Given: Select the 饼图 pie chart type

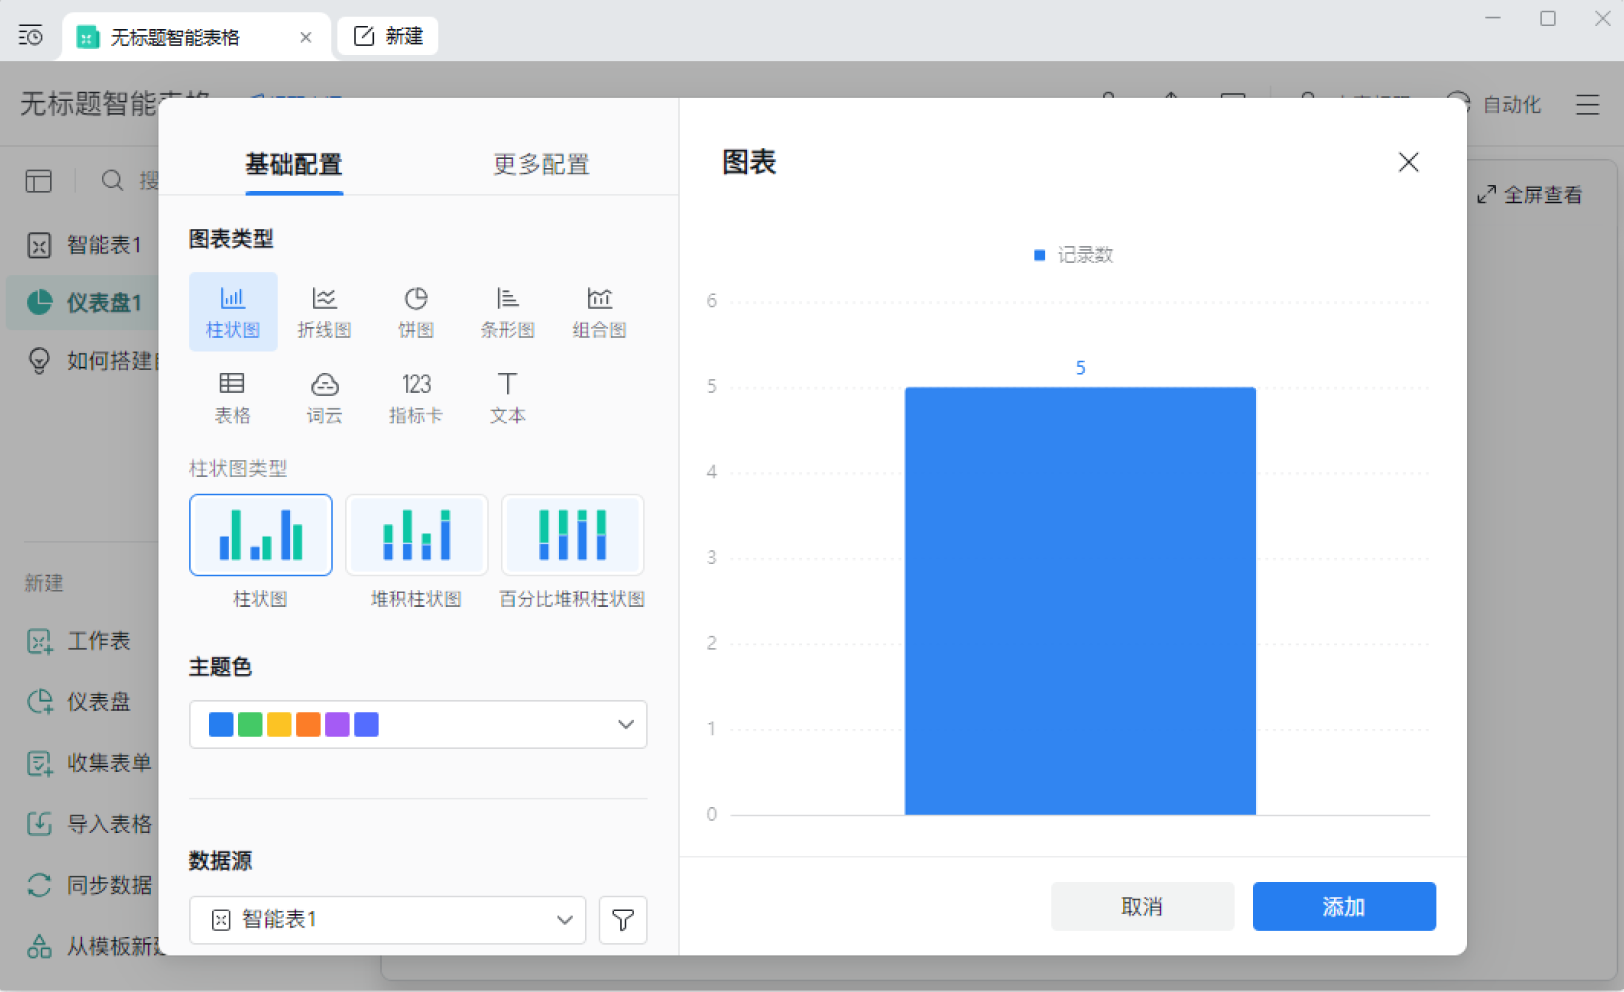Looking at the screenshot, I should (416, 311).
